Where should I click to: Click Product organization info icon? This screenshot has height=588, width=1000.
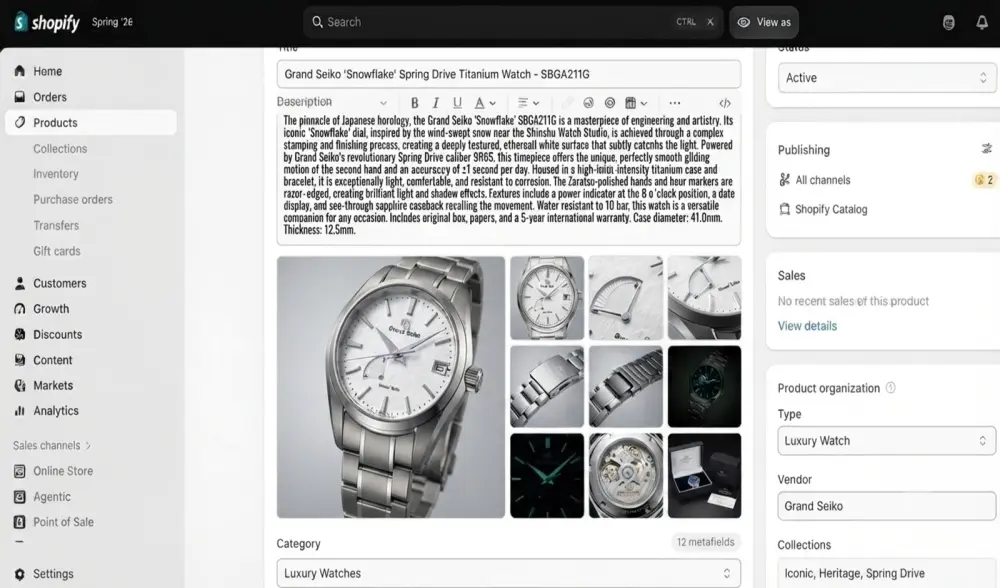pyautogui.click(x=891, y=388)
